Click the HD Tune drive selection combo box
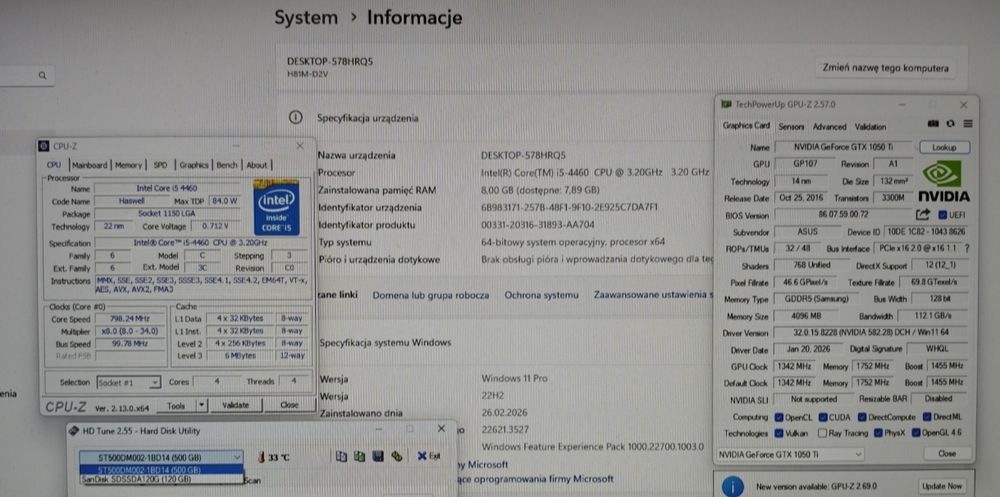This screenshot has width=1000, height=497. [161, 457]
